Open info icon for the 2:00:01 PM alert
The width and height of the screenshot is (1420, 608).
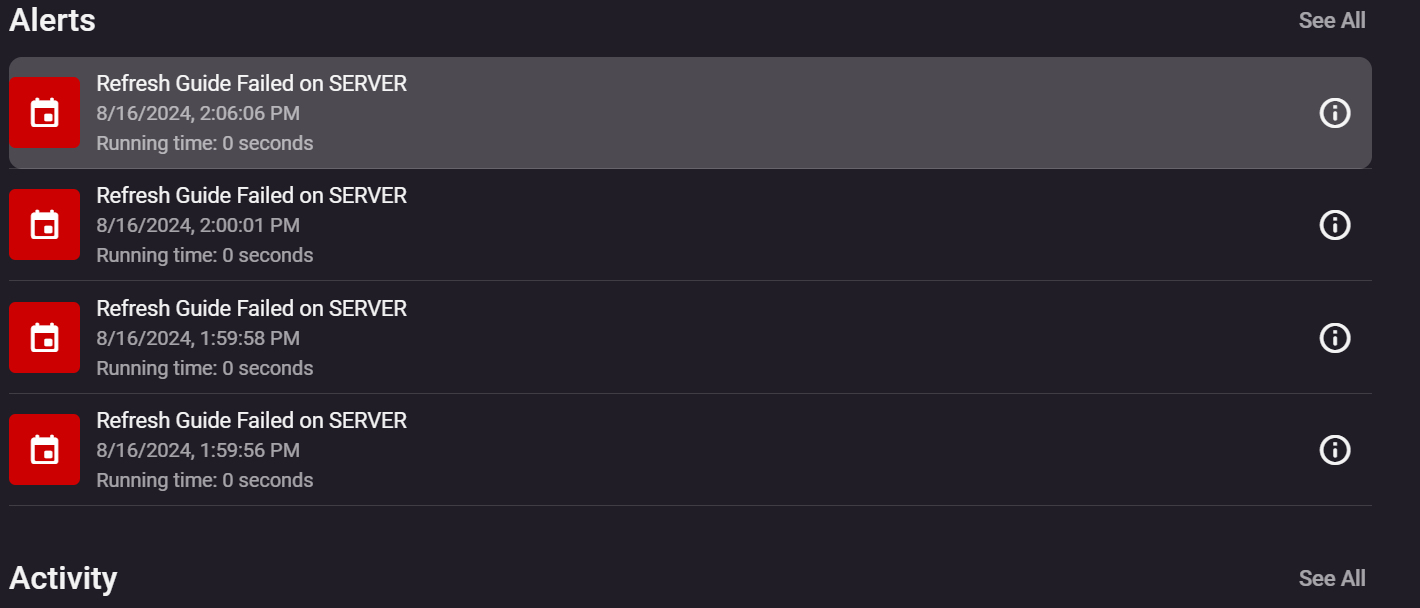[x=1335, y=225]
